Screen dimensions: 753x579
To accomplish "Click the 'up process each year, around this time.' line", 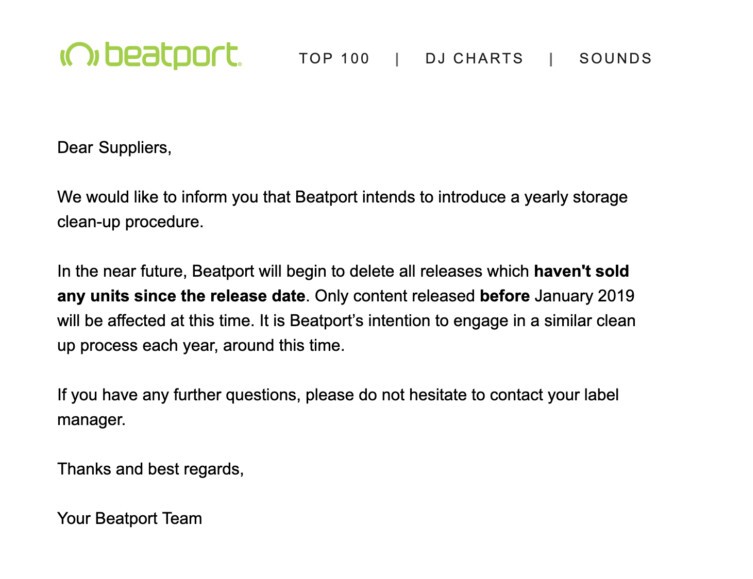I will (201, 346).
